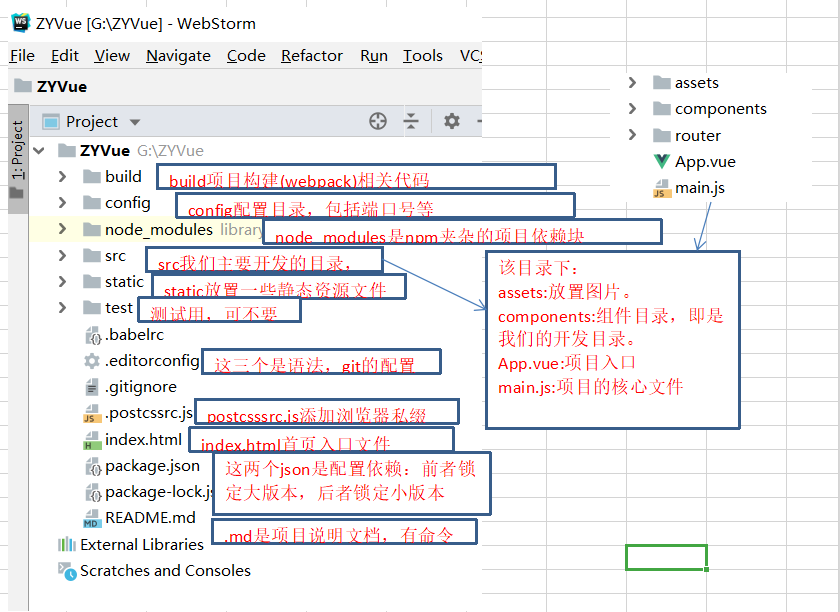840x612 pixels.
Task: Click the README.md markdown file icon
Action: 92,518
